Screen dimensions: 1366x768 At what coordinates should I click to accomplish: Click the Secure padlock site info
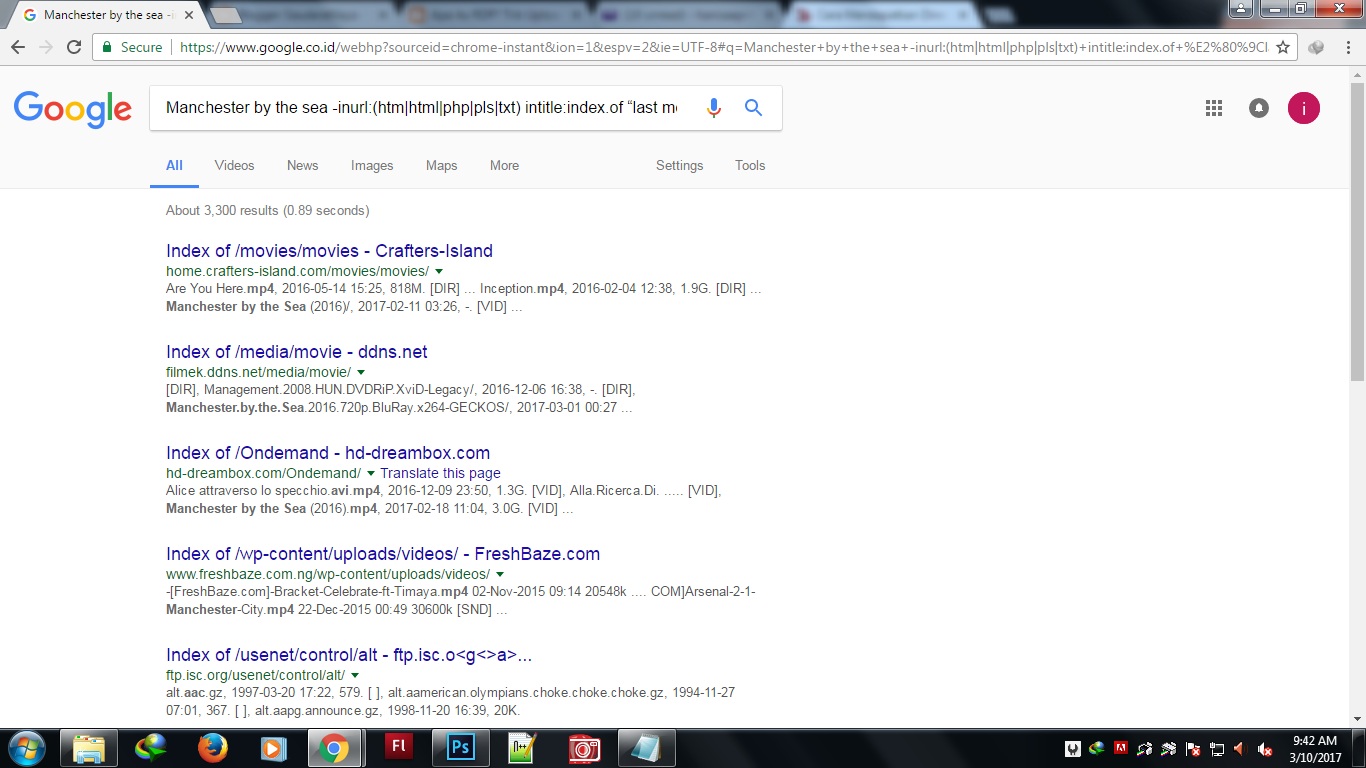point(131,47)
